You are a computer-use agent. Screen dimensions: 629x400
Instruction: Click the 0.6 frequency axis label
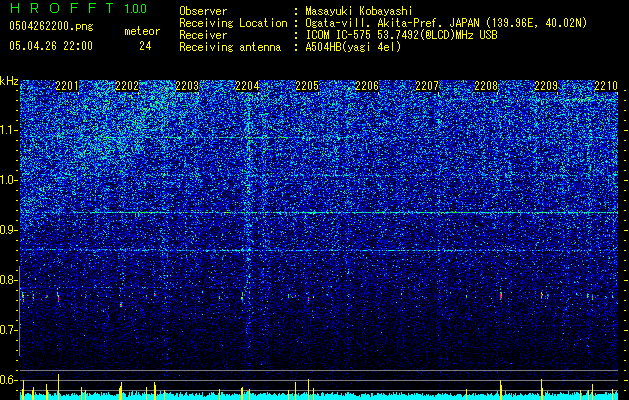pyautogui.click(x=8, y=380)
